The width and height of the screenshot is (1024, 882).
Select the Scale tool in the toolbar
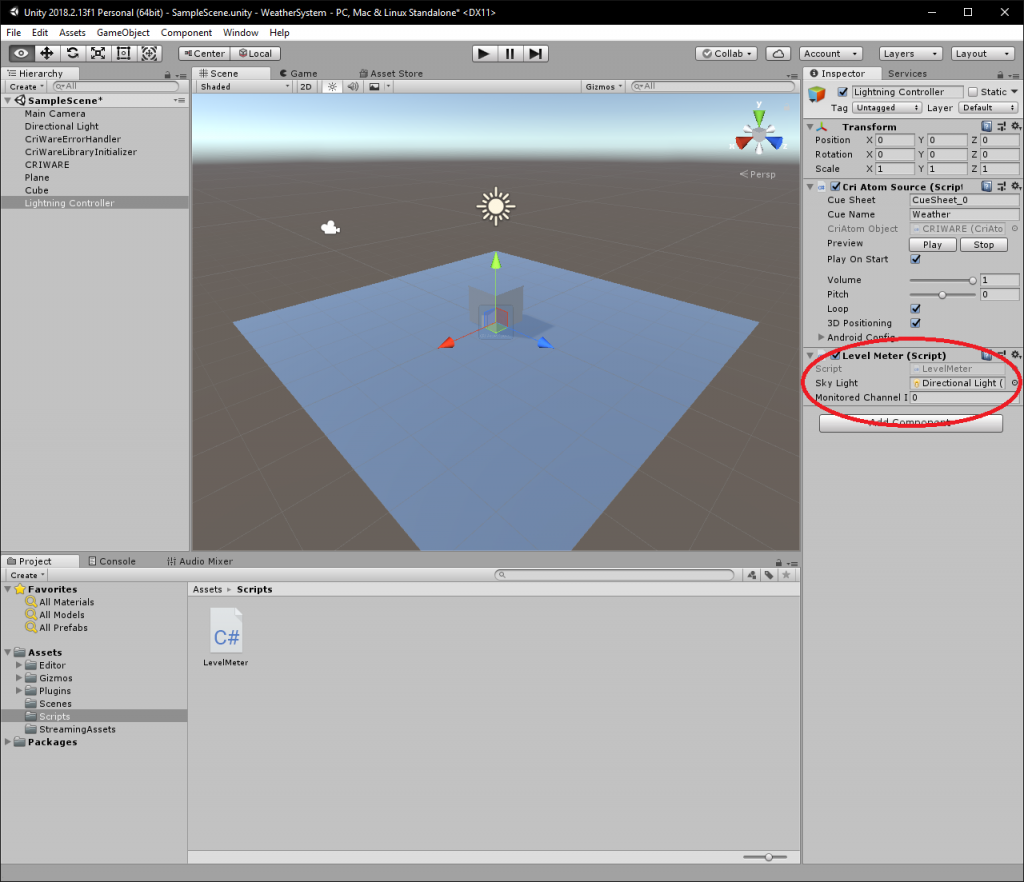click(98, 53)
